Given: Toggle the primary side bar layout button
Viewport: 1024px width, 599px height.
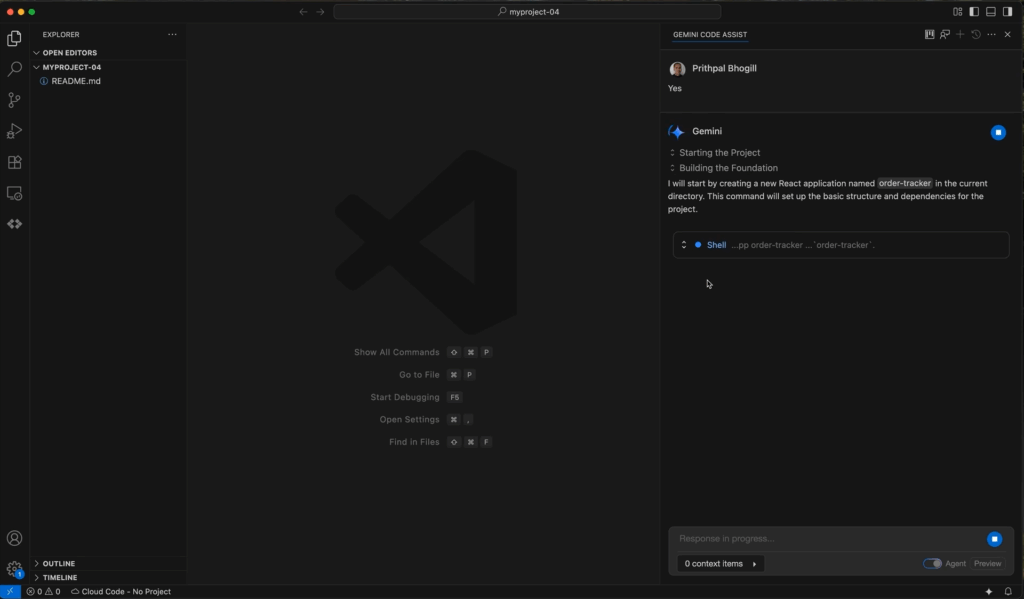Looking at the screenshot, I should [x=974, y=12].
